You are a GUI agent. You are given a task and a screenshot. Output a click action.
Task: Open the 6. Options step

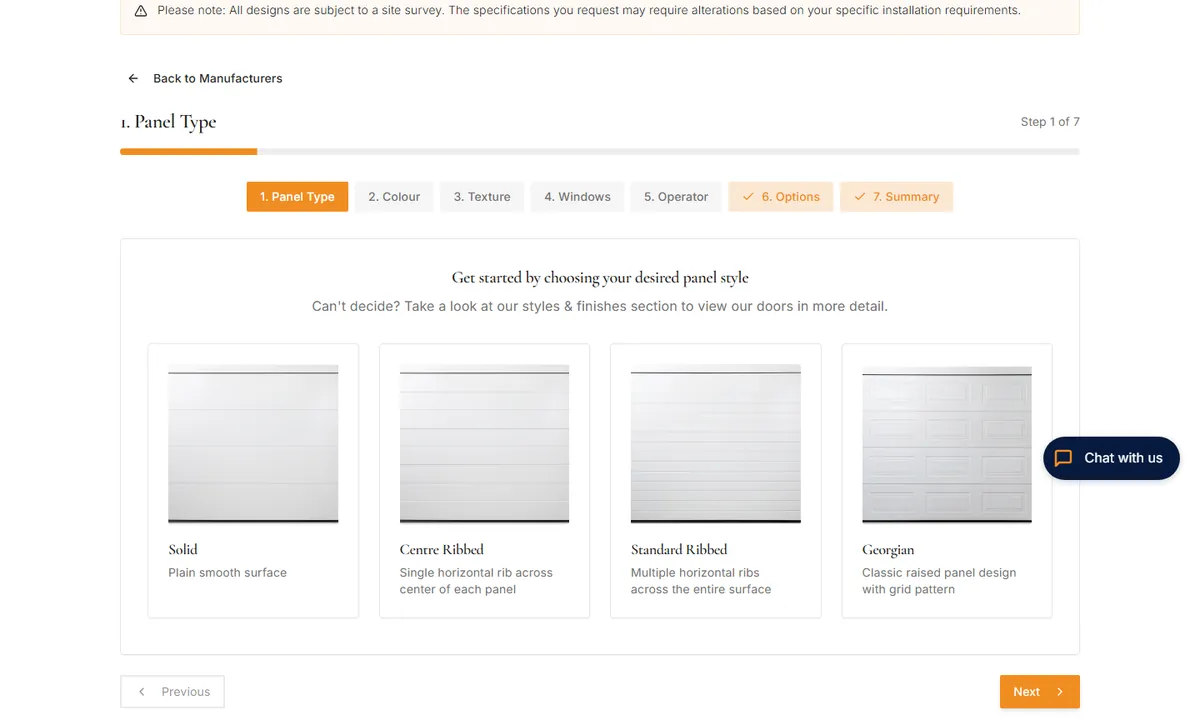pos(781,197)
